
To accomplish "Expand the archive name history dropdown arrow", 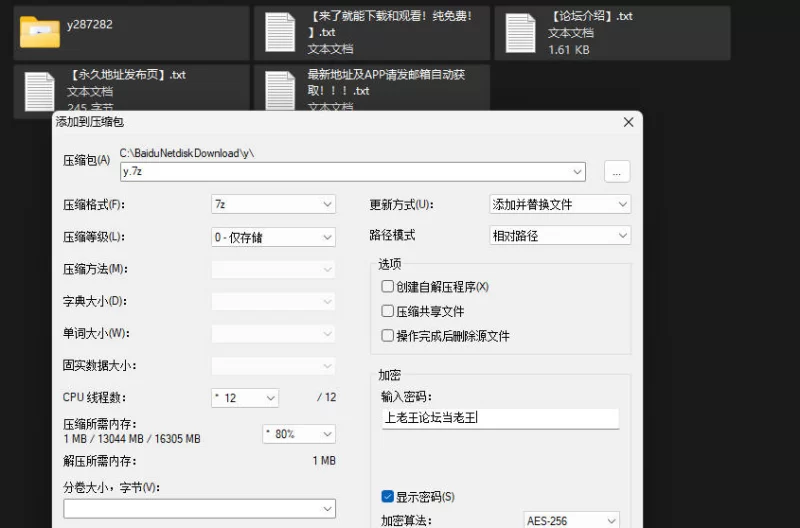I will 578,171.
